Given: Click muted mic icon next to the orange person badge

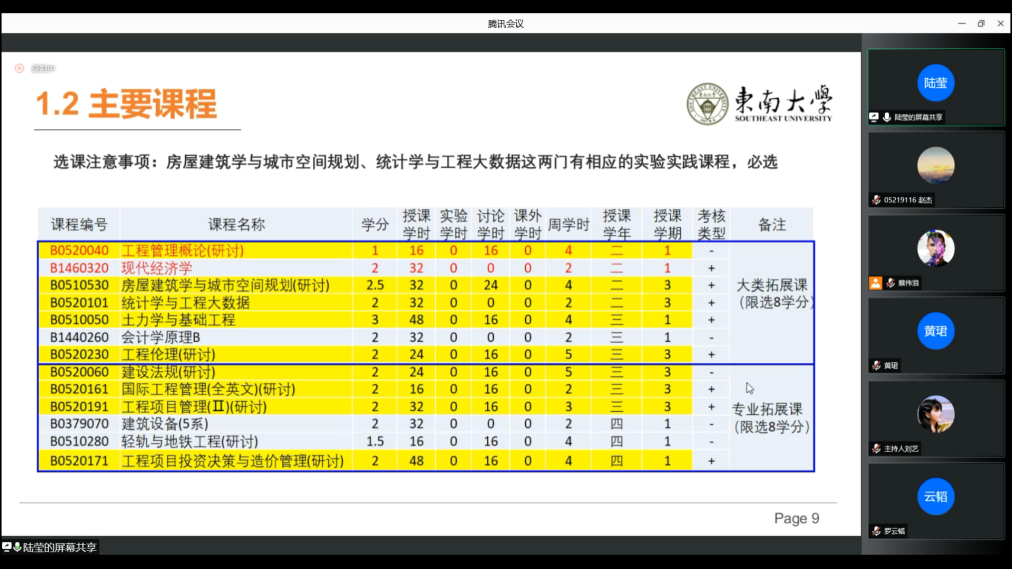Looking at the screenshot, I should (x=891, y=283).
